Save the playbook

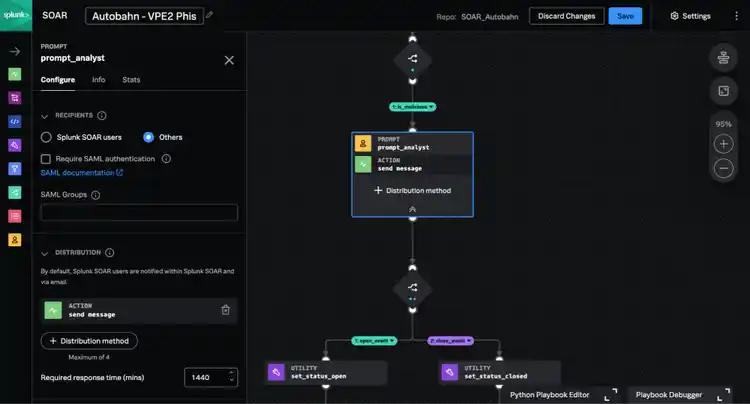click(625, 16)
